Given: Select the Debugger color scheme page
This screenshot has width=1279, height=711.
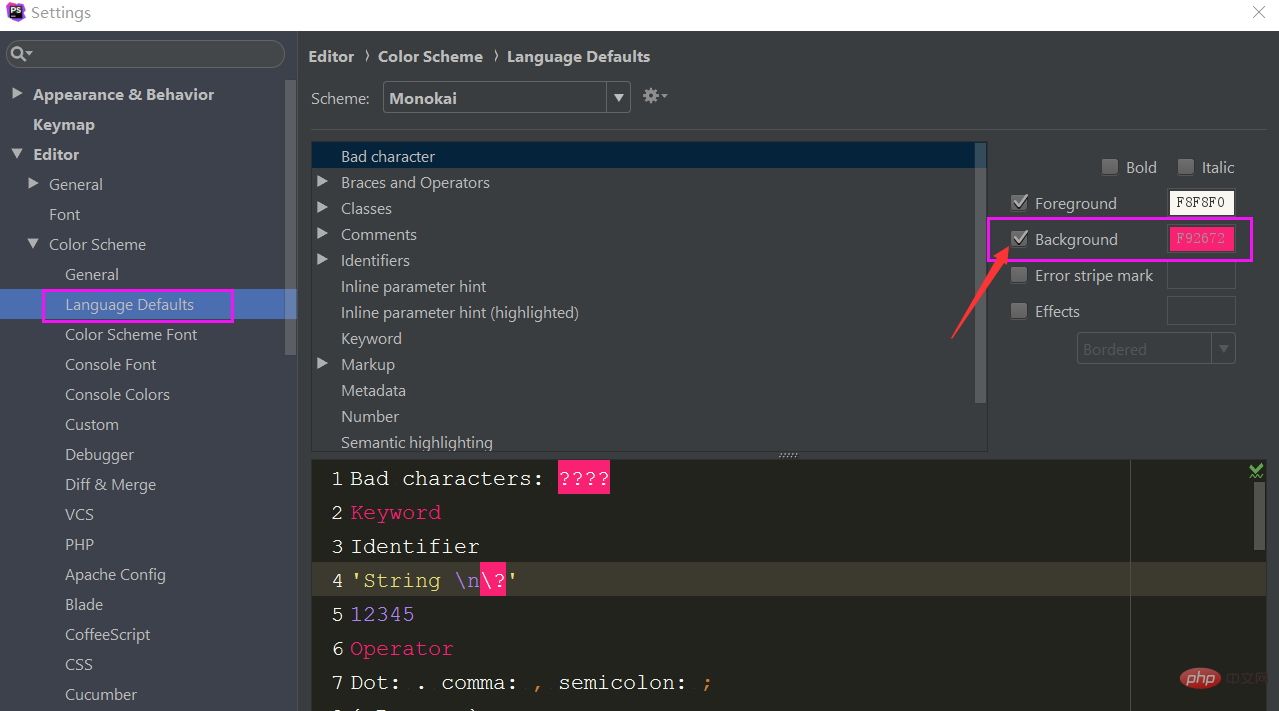Looking at the screenshot, I should click(100, 454).
